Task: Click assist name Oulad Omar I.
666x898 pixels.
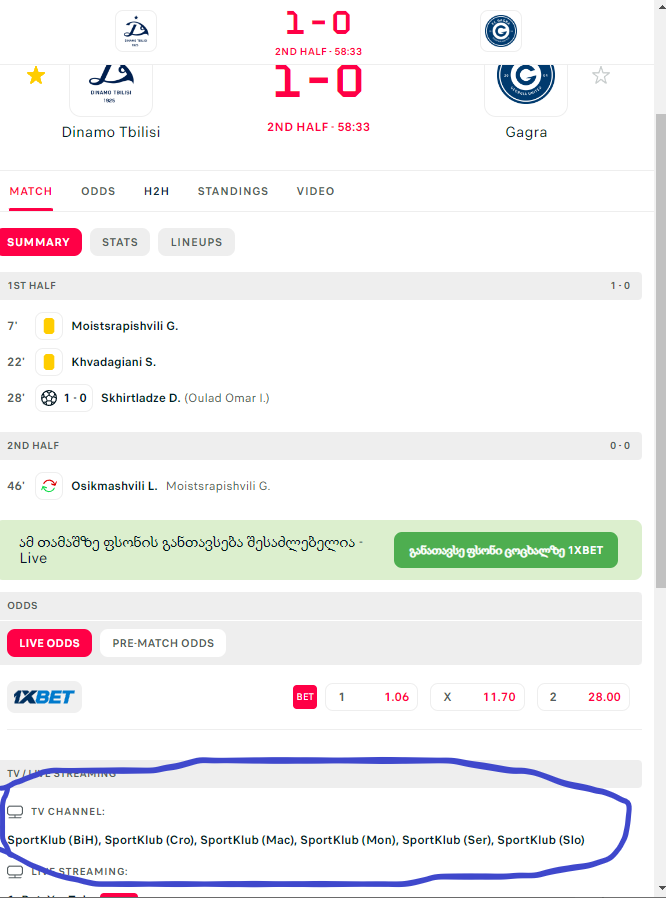Action: (227, 398)
